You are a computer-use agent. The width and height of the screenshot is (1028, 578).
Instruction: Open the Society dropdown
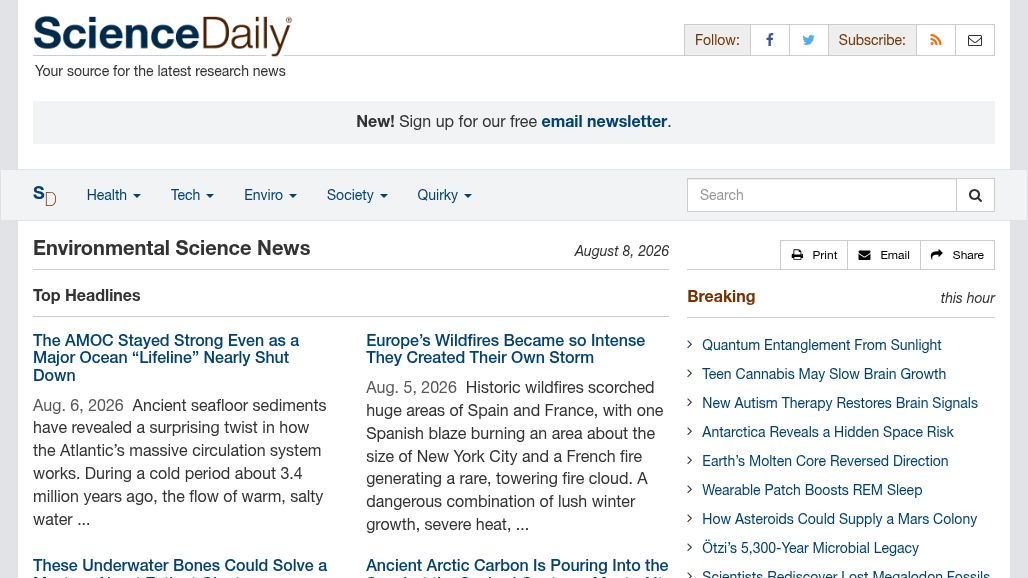(x=357, y=195)
